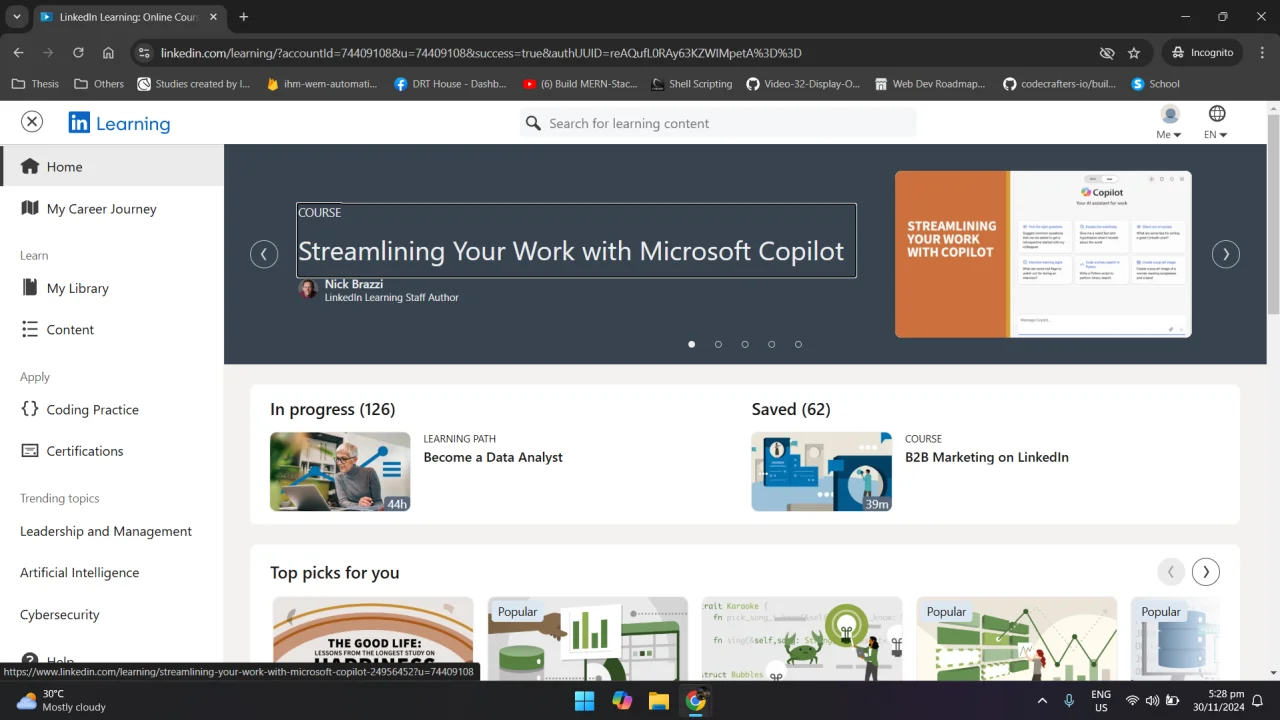The width and height of the screenshot is (1280, 720).
Task: Open Web Dev Roadmap bookmark
Action: (930, 84)
